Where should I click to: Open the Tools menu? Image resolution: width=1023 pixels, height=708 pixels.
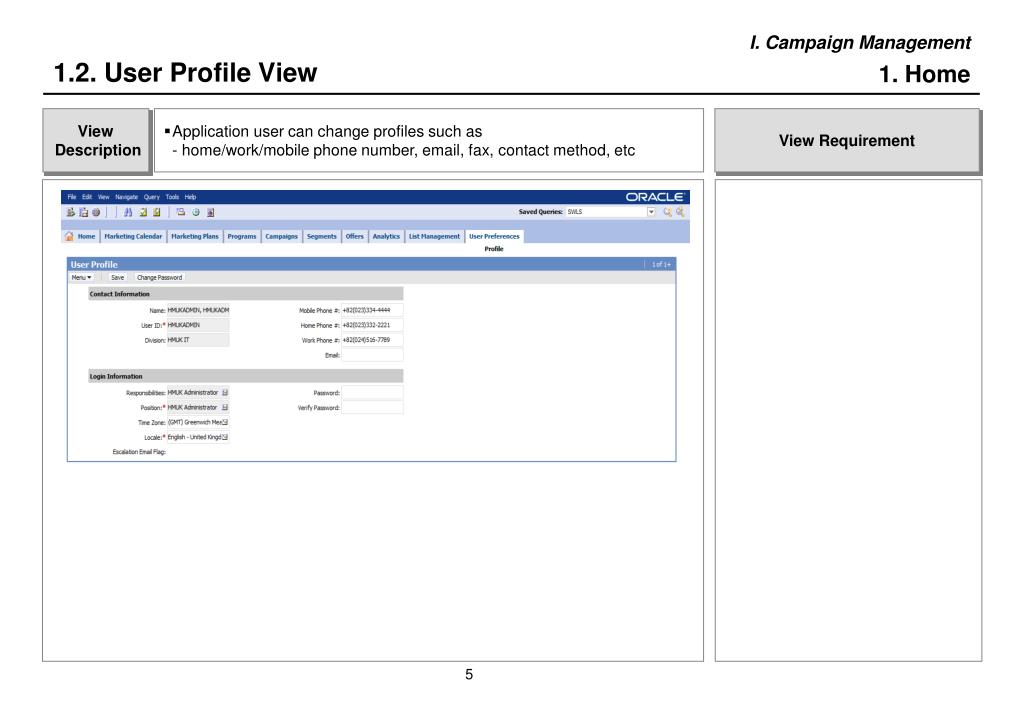(x=172, y=197)
